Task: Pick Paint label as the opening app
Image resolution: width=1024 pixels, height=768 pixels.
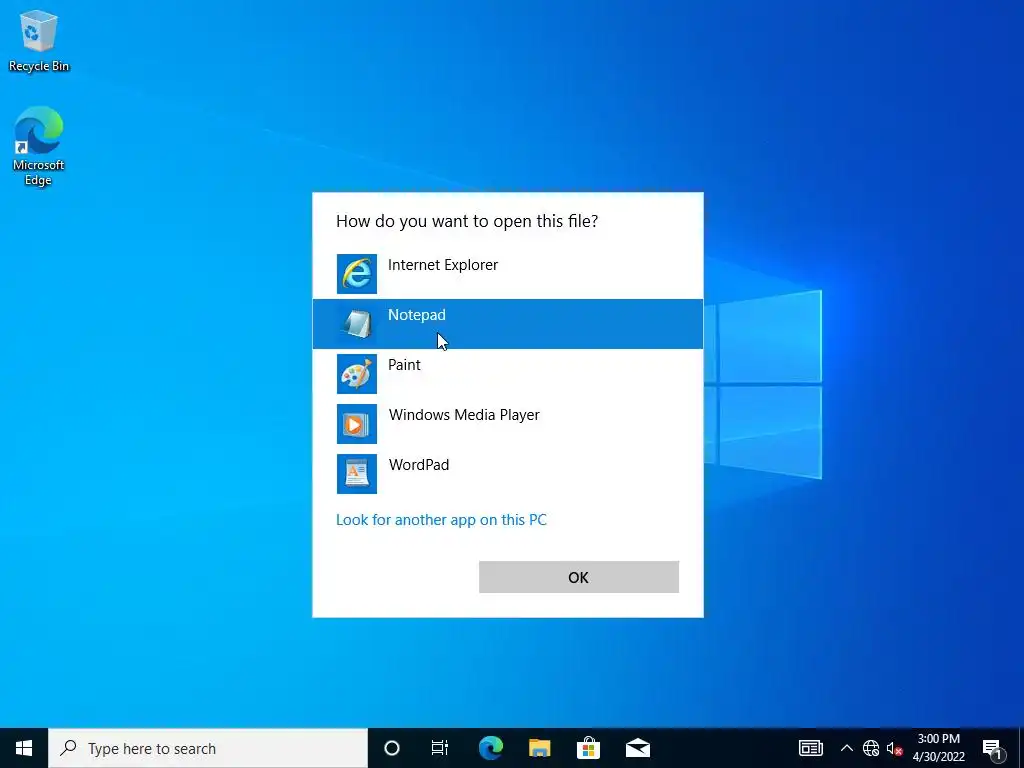Action: click(x=404, y=364)
